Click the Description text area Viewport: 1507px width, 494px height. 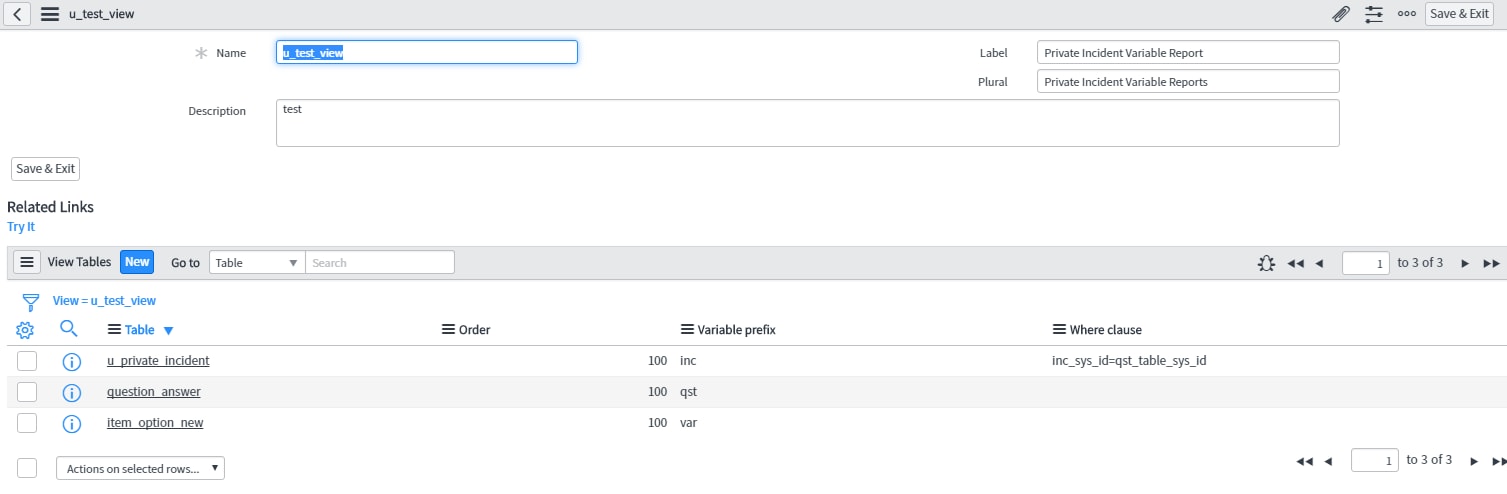click(x=808, y=123)
